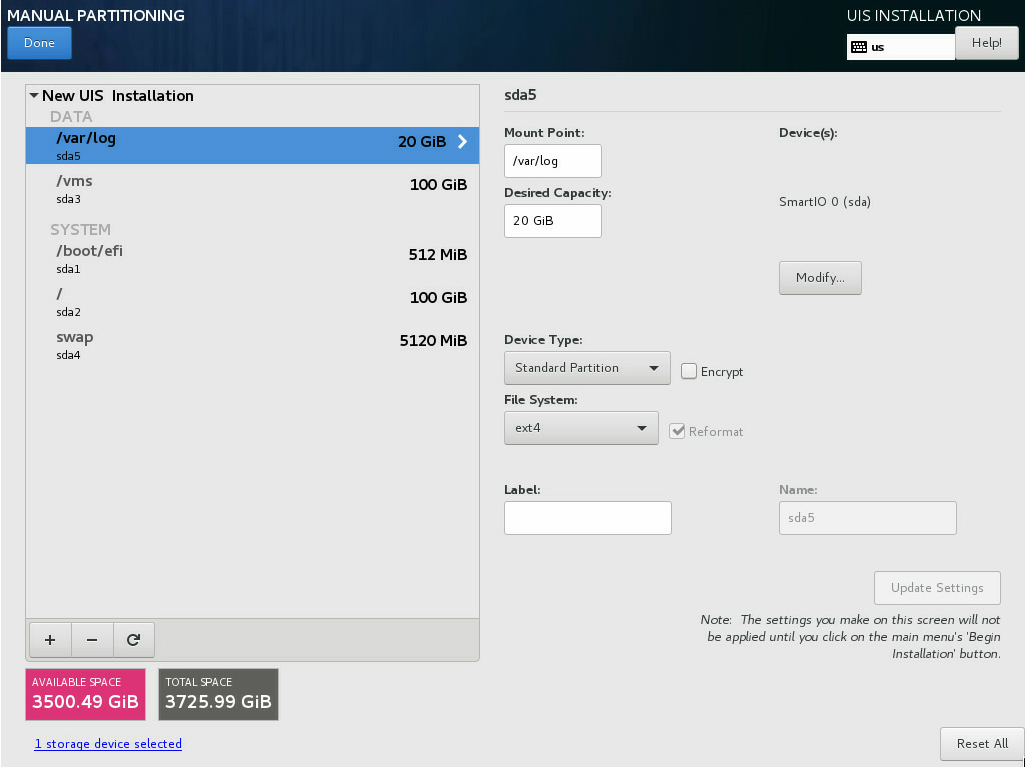Click the Label input field

pos(588,518)
